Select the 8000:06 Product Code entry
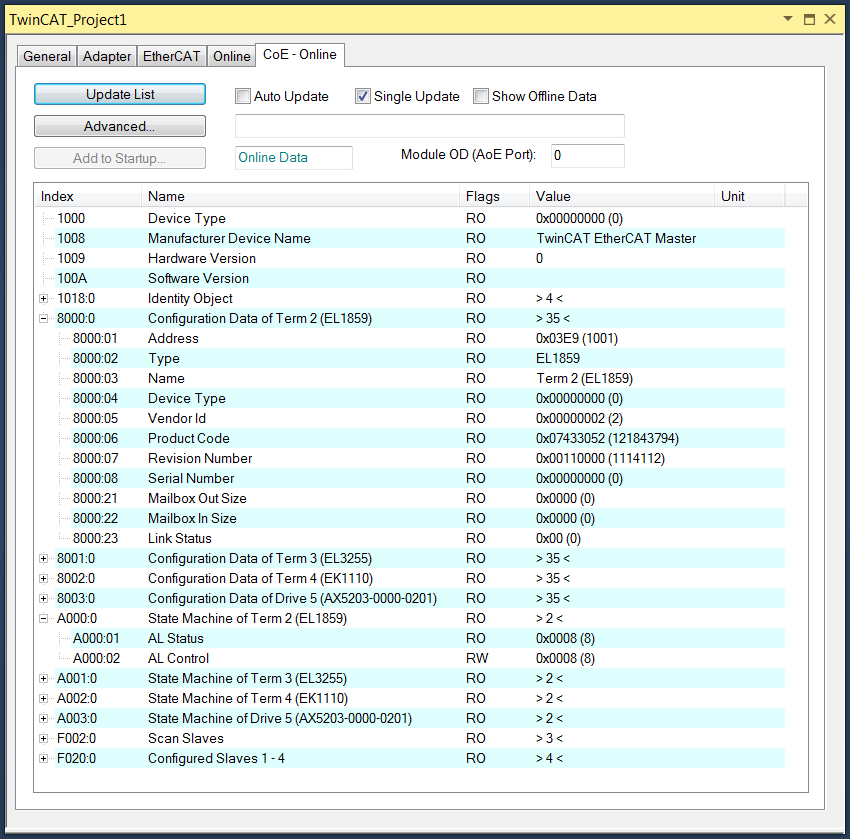 (428, 438)
